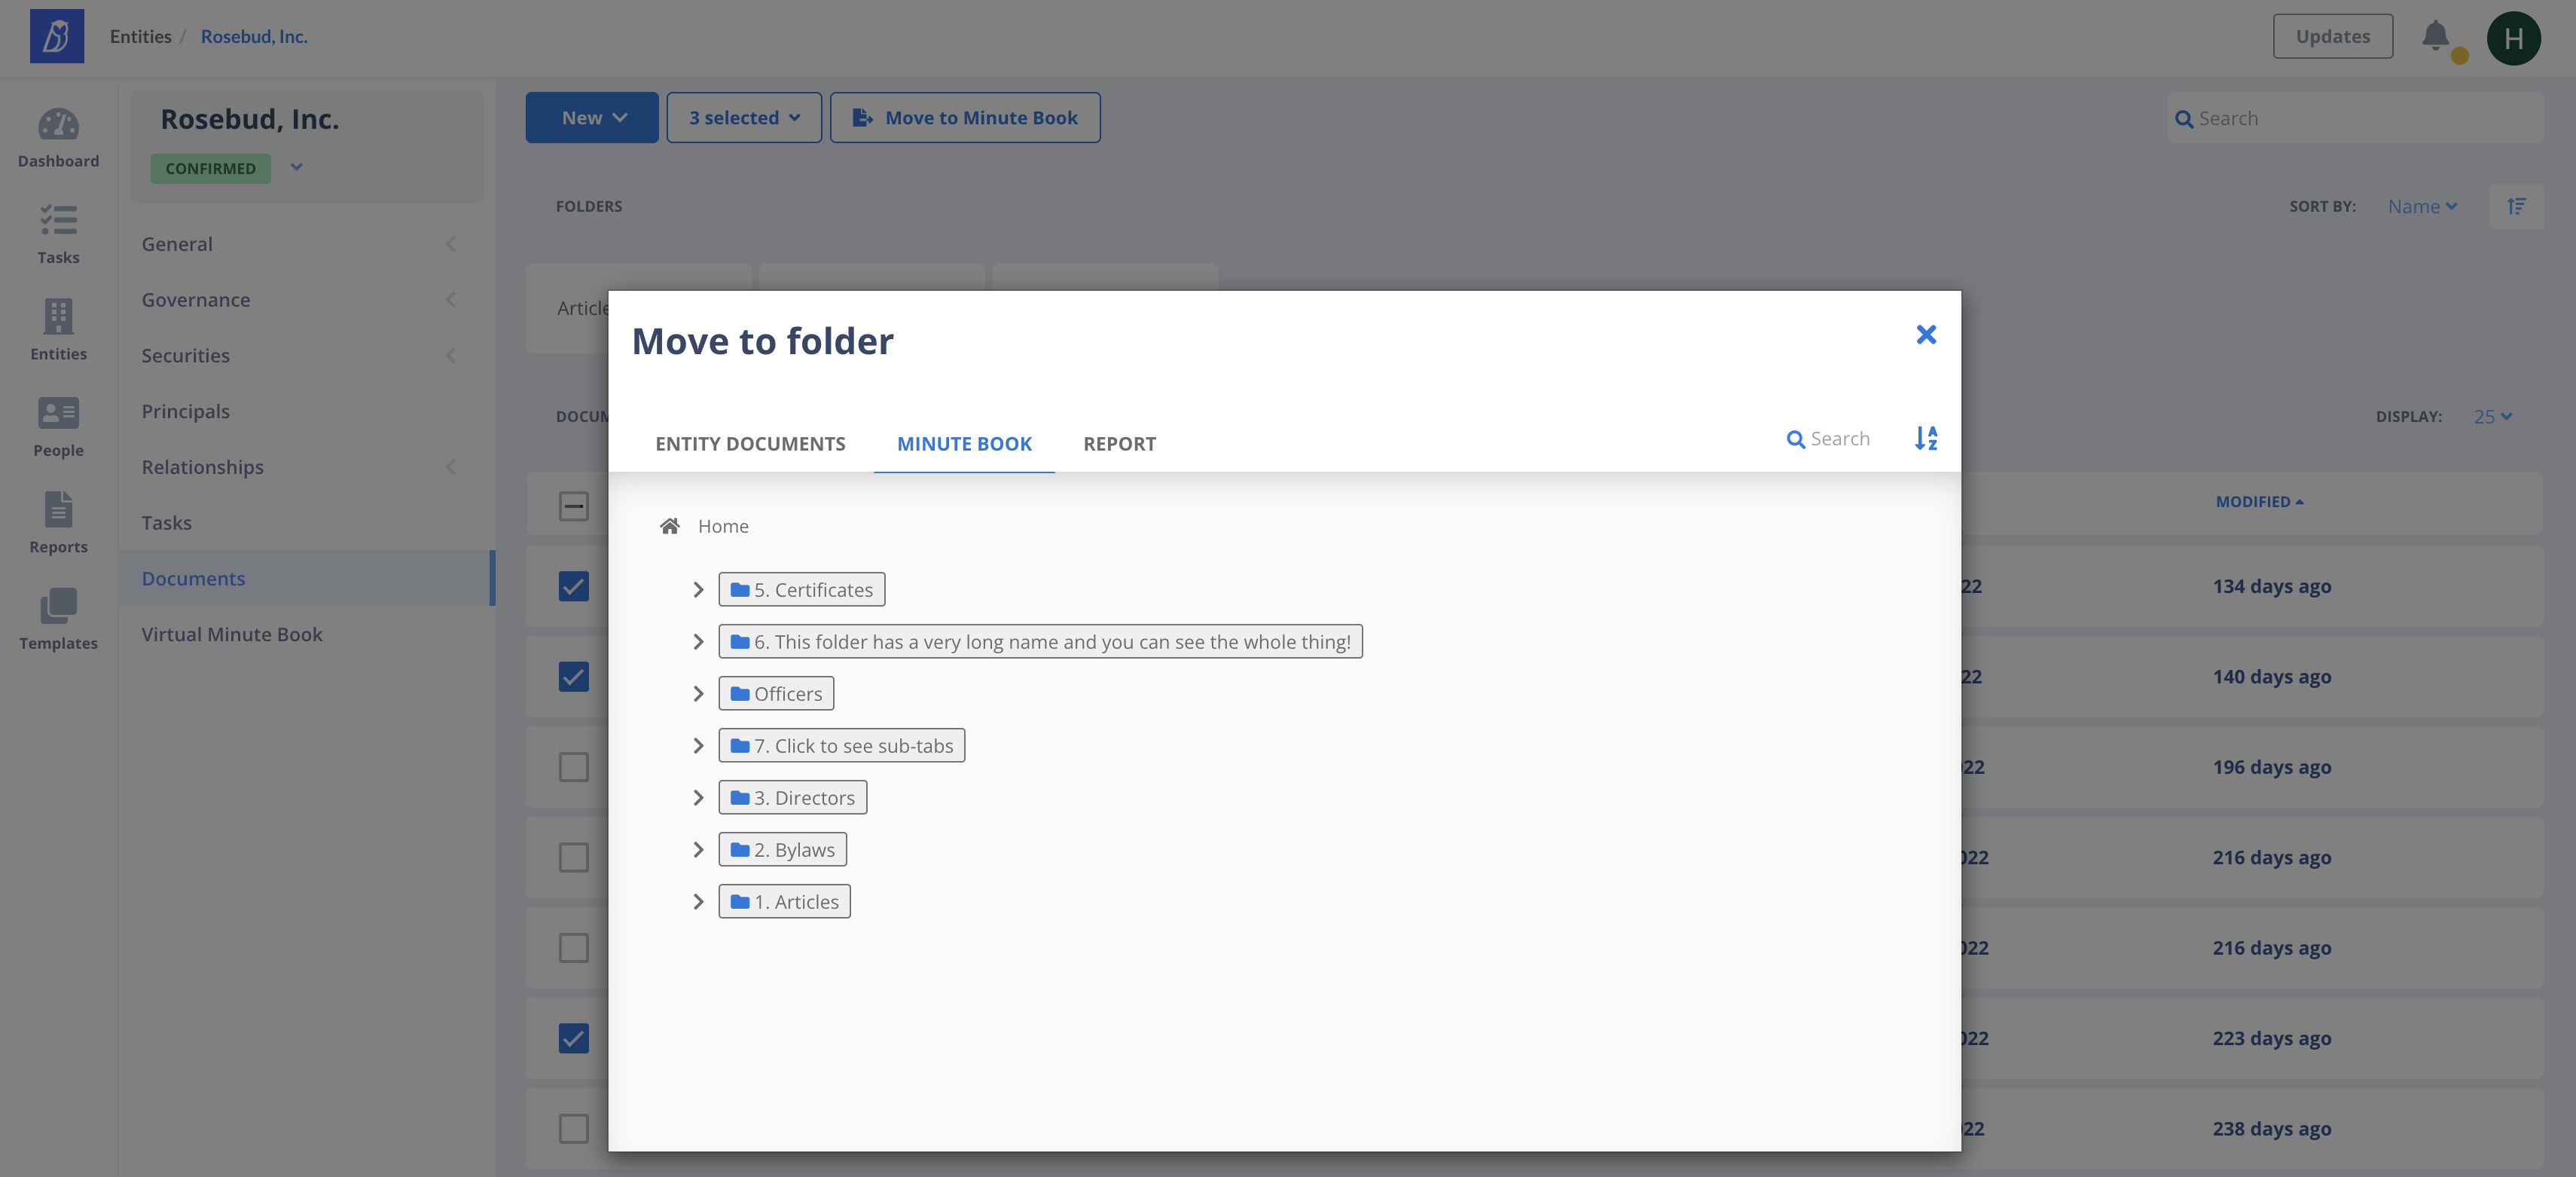The width and height of the screenshot is (2576, 1177).
Task: Check the third document row checkbox
Action: tap(573, 767)
